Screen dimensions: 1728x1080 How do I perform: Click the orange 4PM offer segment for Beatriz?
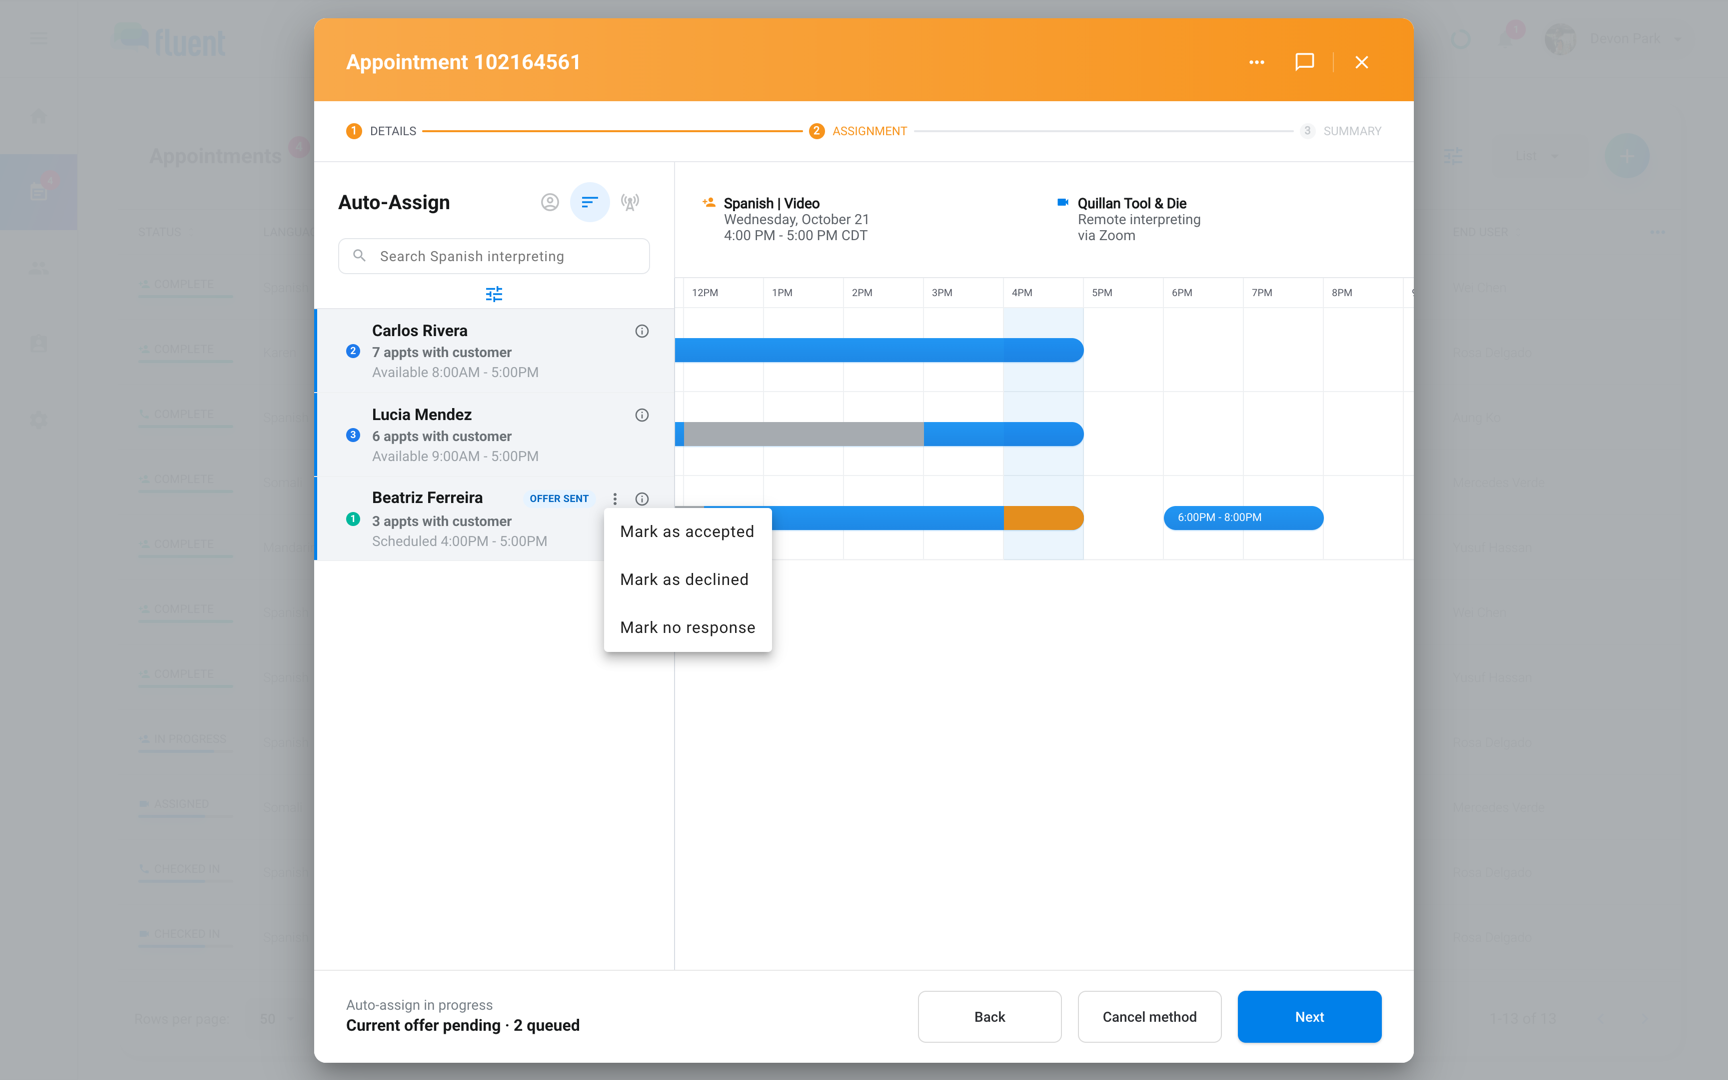pyautogui.click(x=1043, y=518)
